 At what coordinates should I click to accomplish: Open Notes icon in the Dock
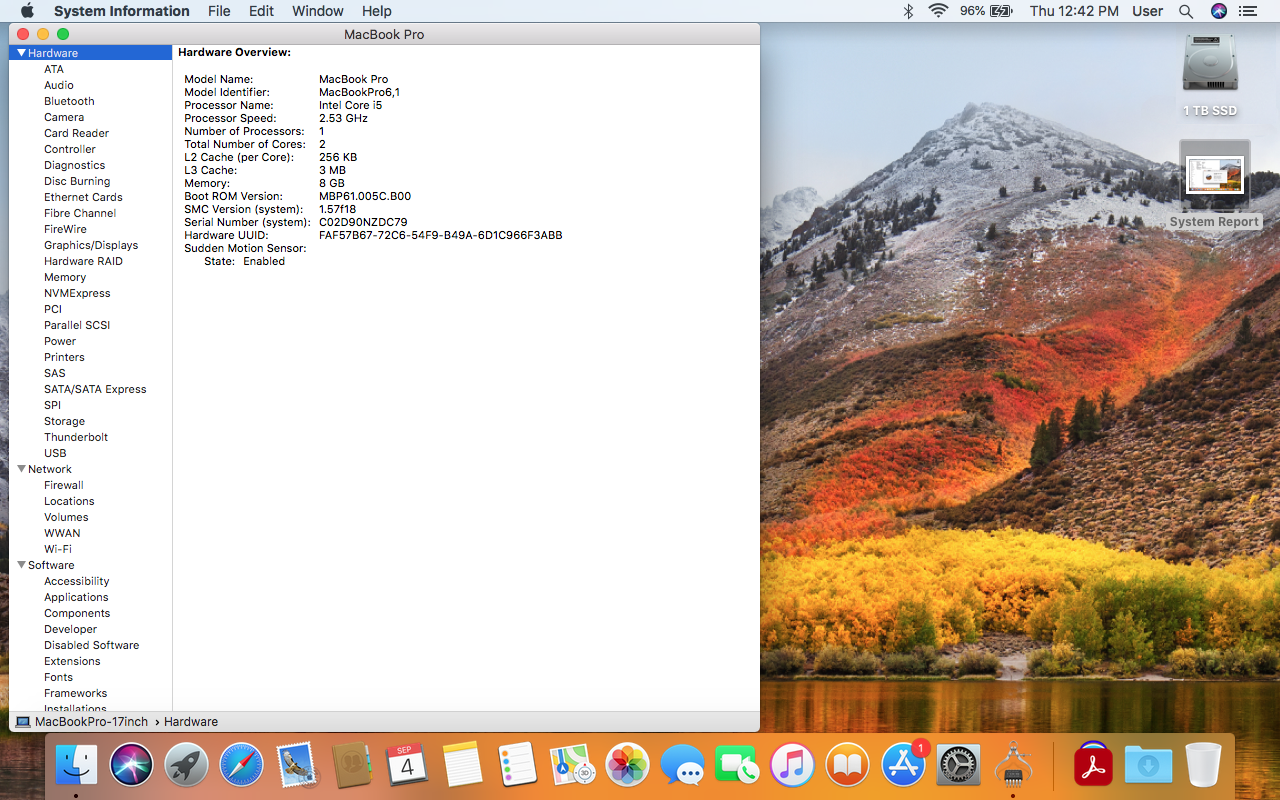(462, 765)
